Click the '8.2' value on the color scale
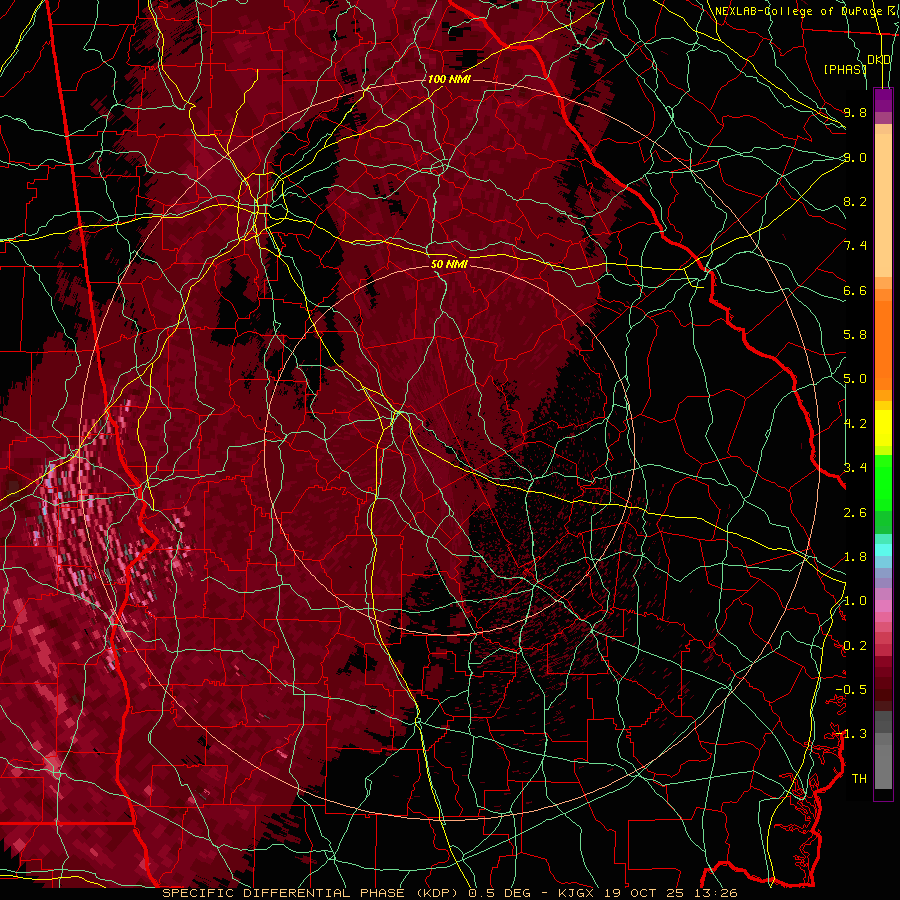 click(855, 201)
